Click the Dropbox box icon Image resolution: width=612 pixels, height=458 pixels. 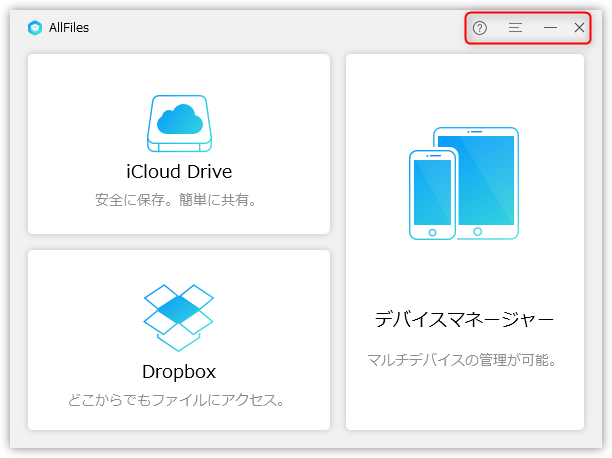pyautogui.click(x=179, y=317)
